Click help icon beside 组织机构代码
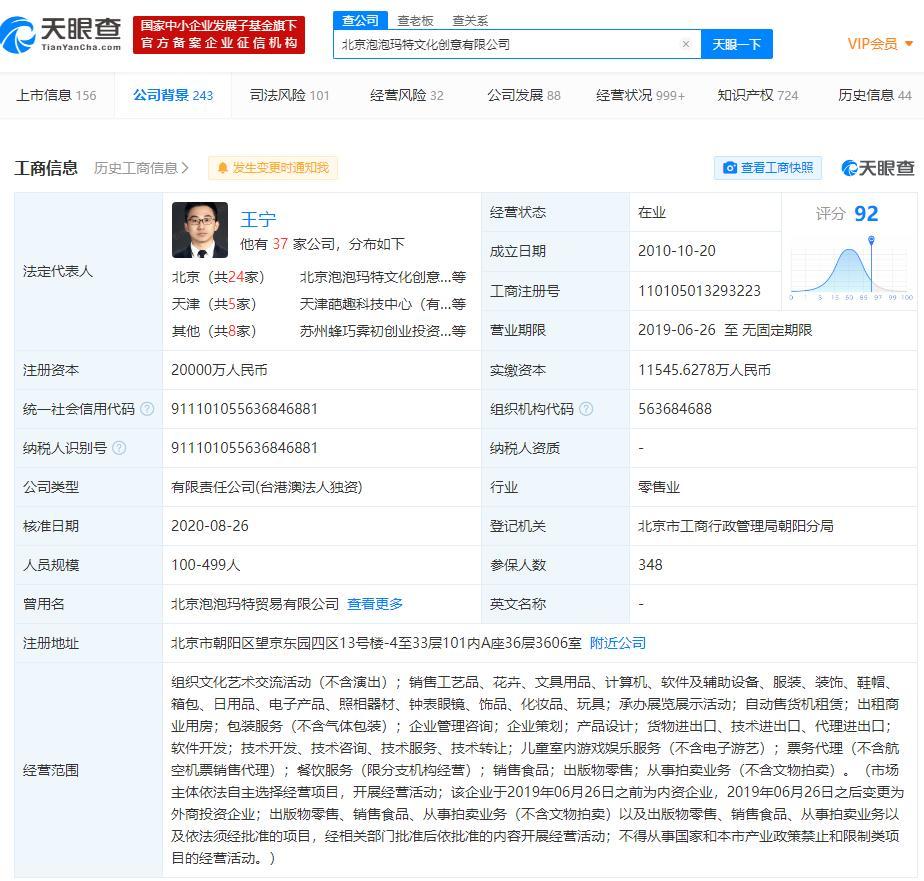Image resolution: width=924 pixels, height=881 pixels. (x=586, y=408)
